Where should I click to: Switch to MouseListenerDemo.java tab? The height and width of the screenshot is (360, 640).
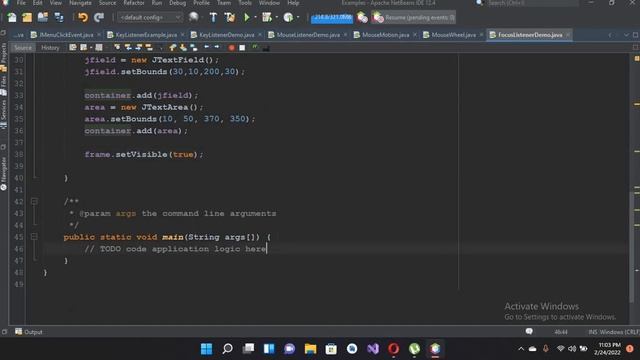coord(308,35)
